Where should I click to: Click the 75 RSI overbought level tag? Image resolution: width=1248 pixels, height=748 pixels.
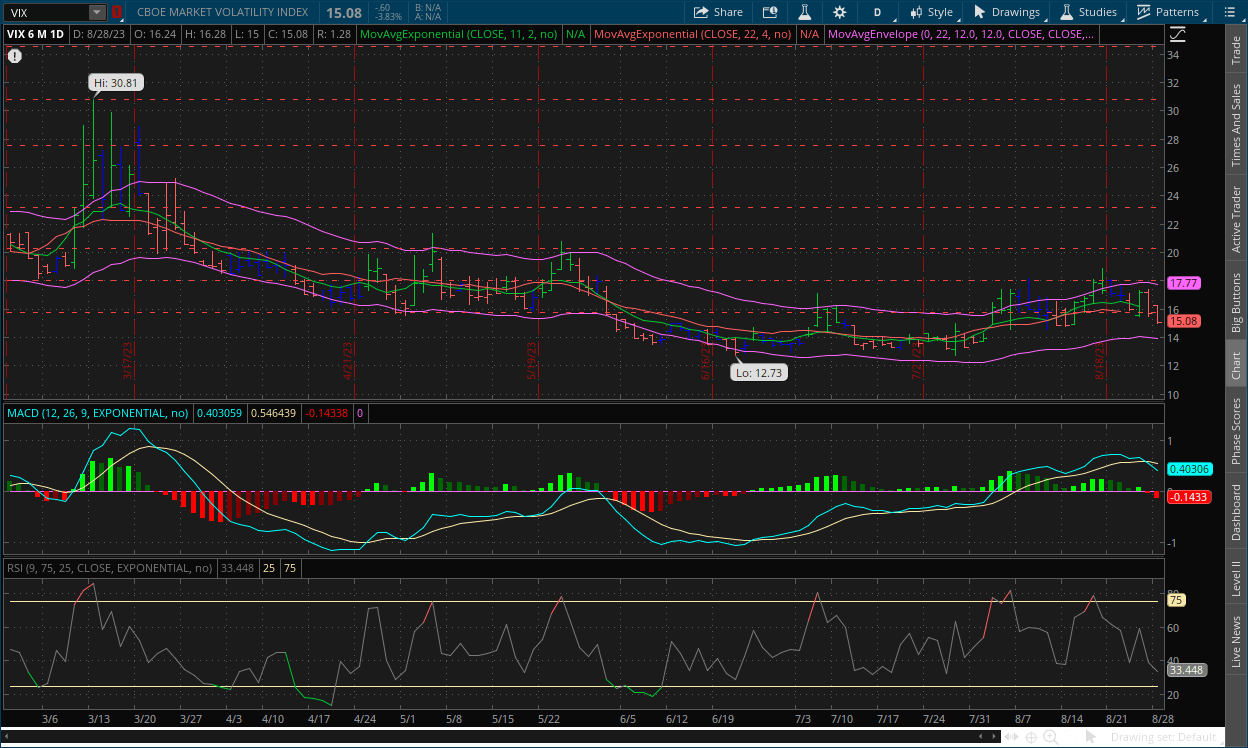[x=1176, y=600]
